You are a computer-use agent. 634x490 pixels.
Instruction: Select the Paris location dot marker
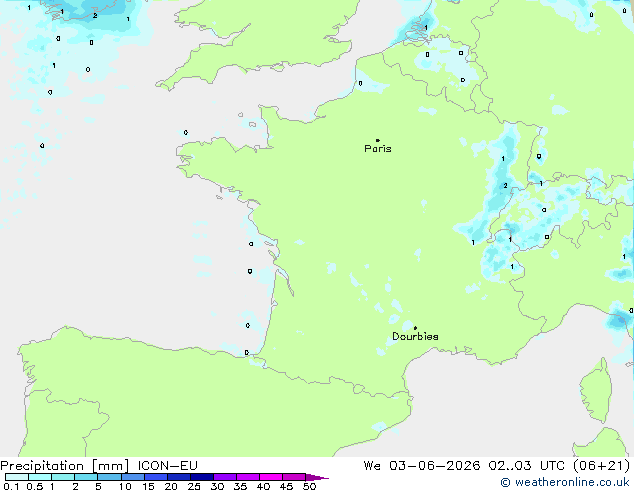pos(378,140)
